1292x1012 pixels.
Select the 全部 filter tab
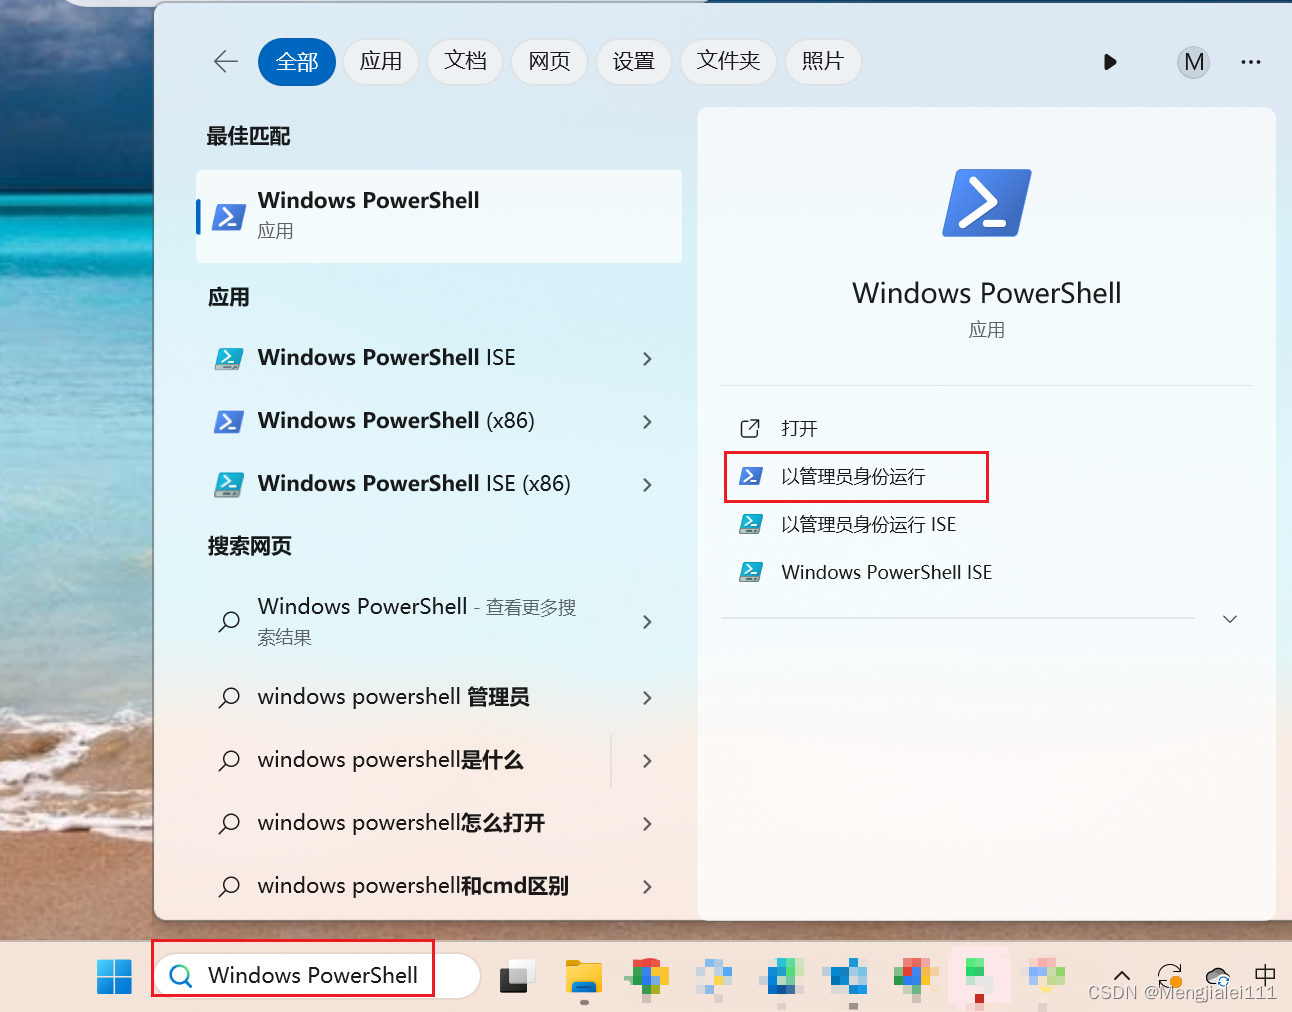click(x=297, y=62)
